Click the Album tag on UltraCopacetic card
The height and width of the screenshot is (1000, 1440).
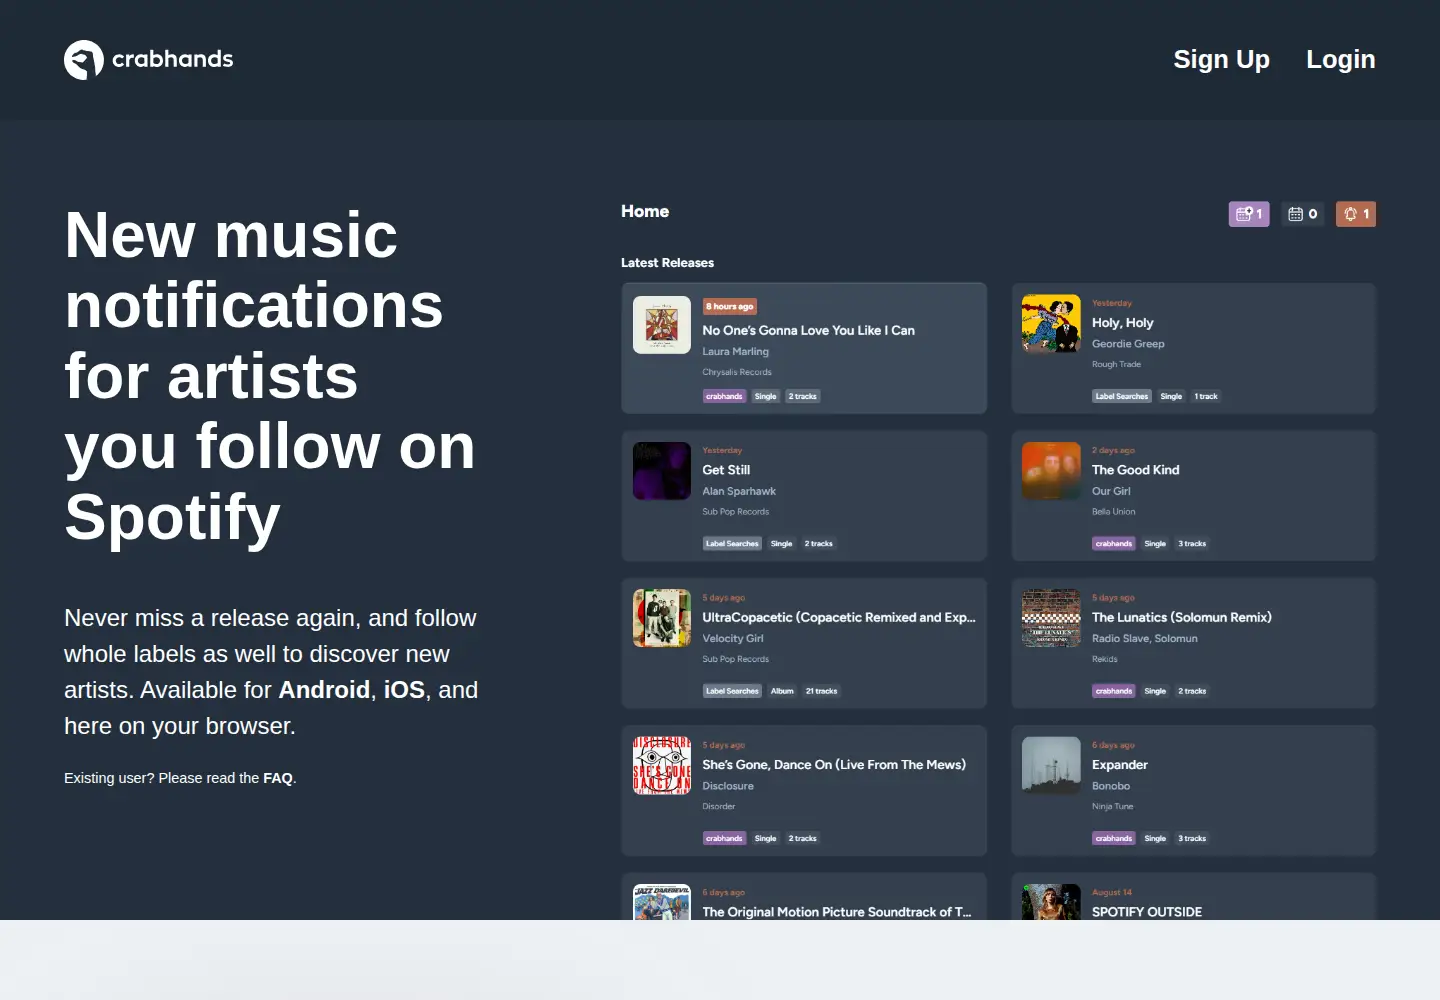pyautogui.click(x=782, y=691)
